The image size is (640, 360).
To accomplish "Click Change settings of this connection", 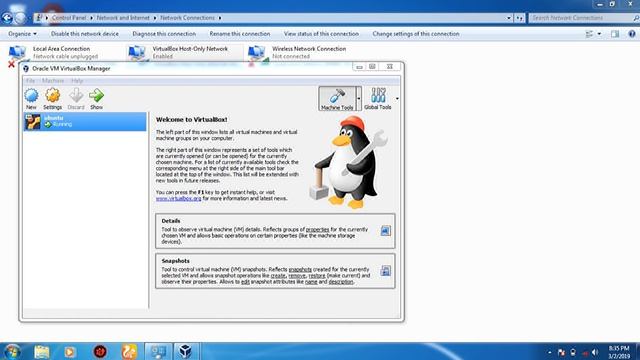I will point(416,34).
